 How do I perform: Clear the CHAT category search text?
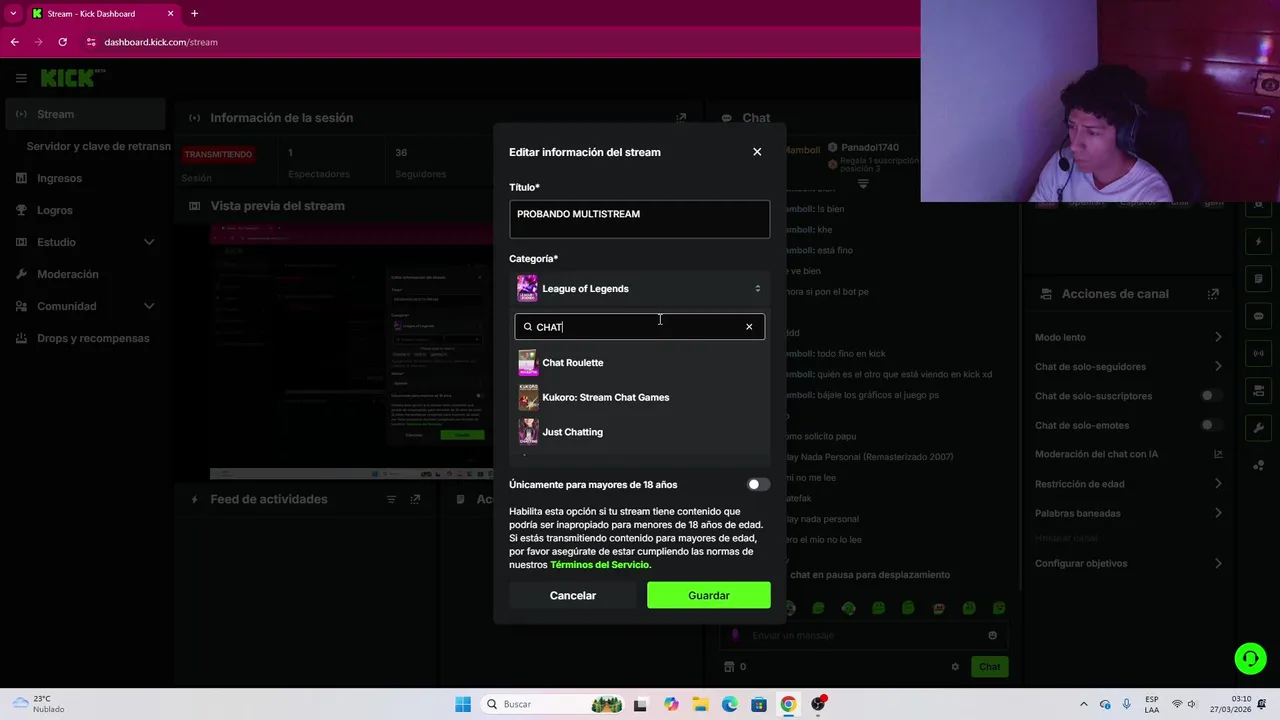[x=749, y=327]
